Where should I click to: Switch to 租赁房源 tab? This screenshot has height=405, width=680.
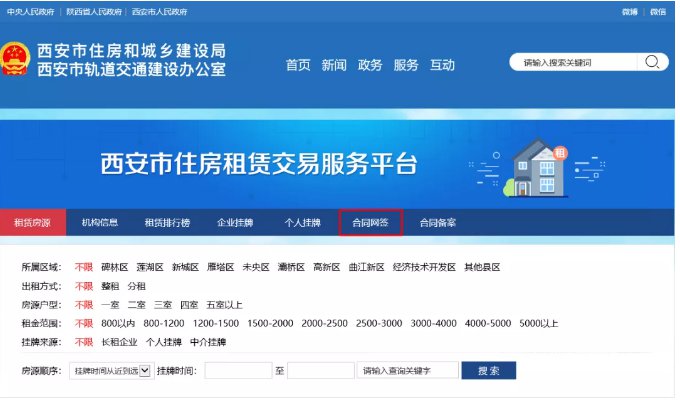coord(33,222)
